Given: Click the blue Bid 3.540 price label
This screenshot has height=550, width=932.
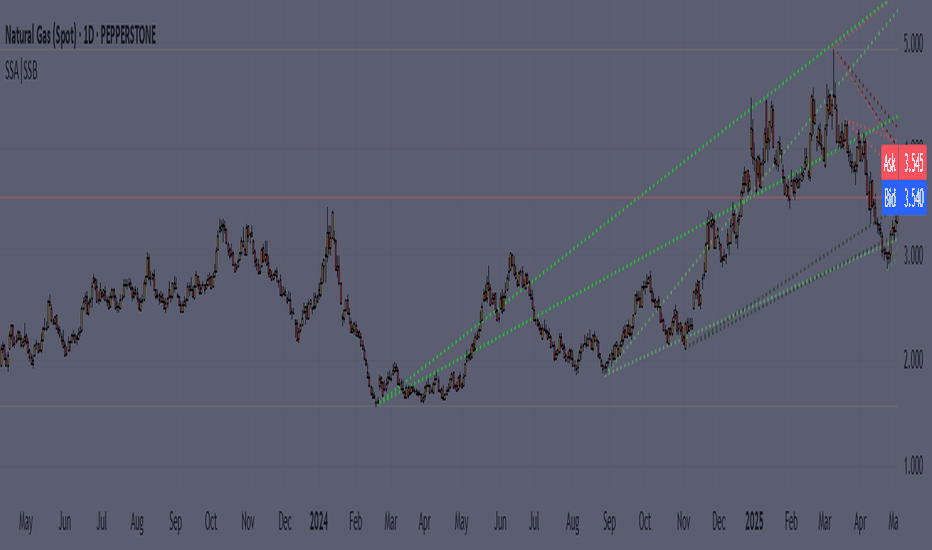Looking at the screenshot, I should click(904, 198).
